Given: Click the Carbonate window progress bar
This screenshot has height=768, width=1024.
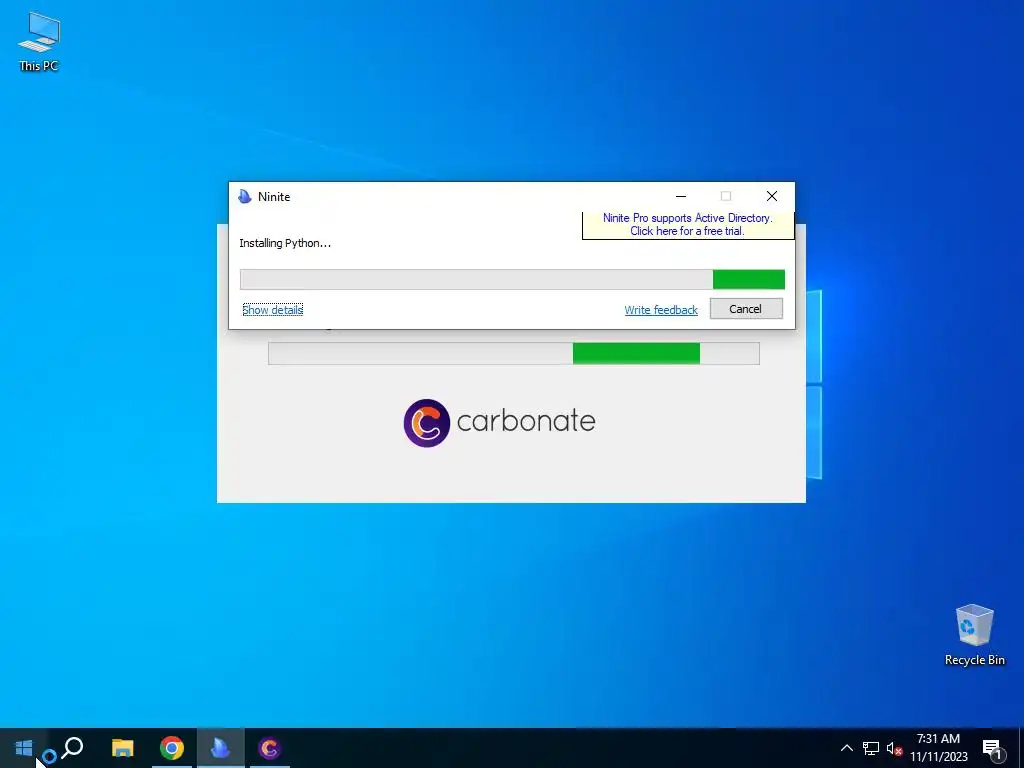Looking at the screenshot, I should [513, 353].
